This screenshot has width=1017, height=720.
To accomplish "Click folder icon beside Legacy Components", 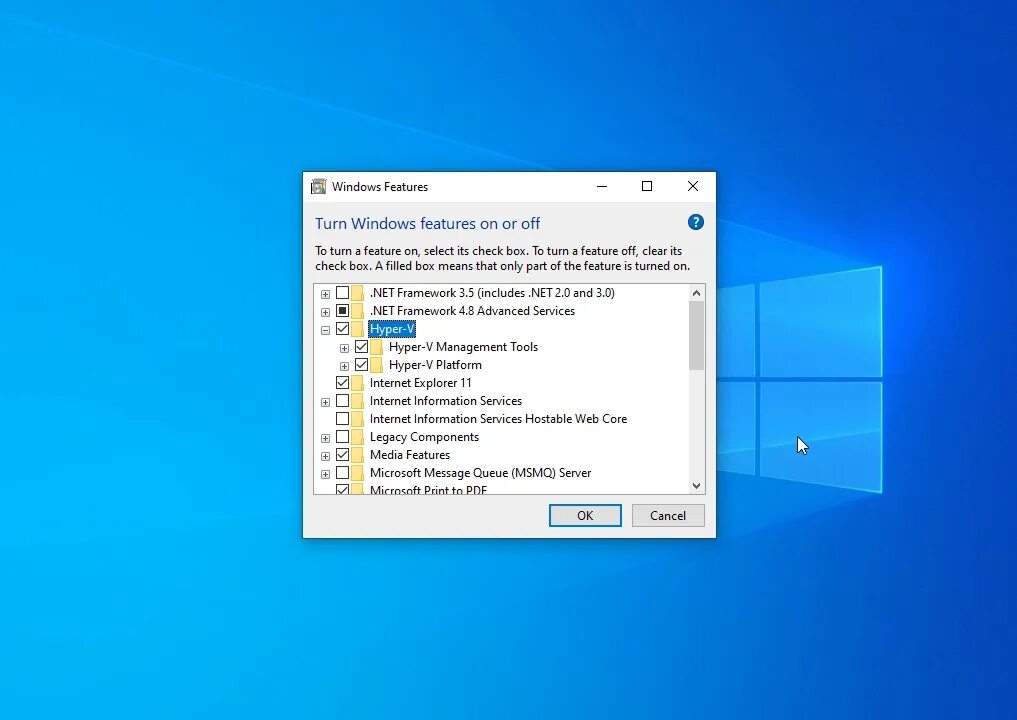I will pos(357,437).
